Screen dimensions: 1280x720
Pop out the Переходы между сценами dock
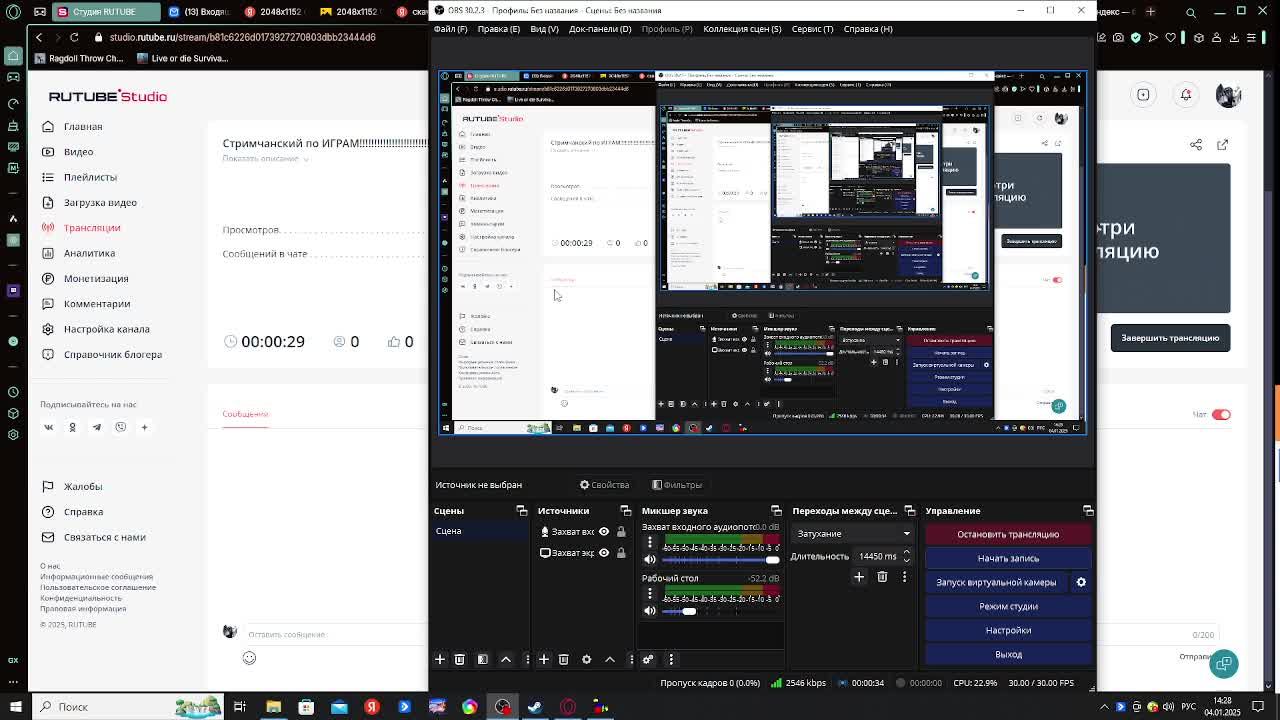tap(909, 511)
